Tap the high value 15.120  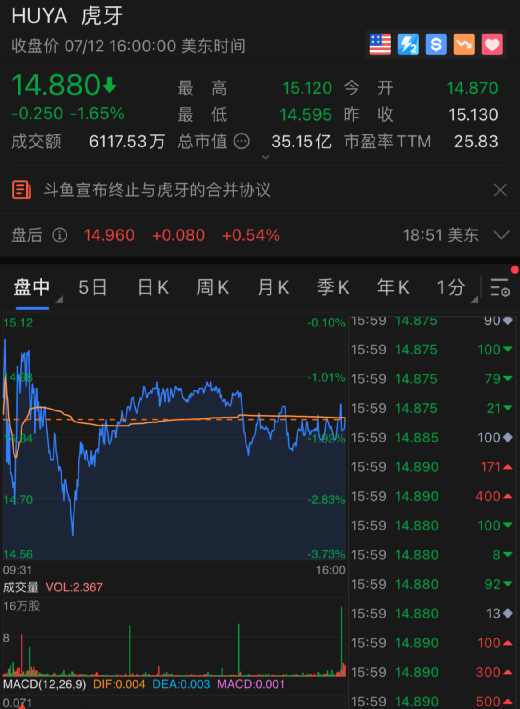point(307,88)
